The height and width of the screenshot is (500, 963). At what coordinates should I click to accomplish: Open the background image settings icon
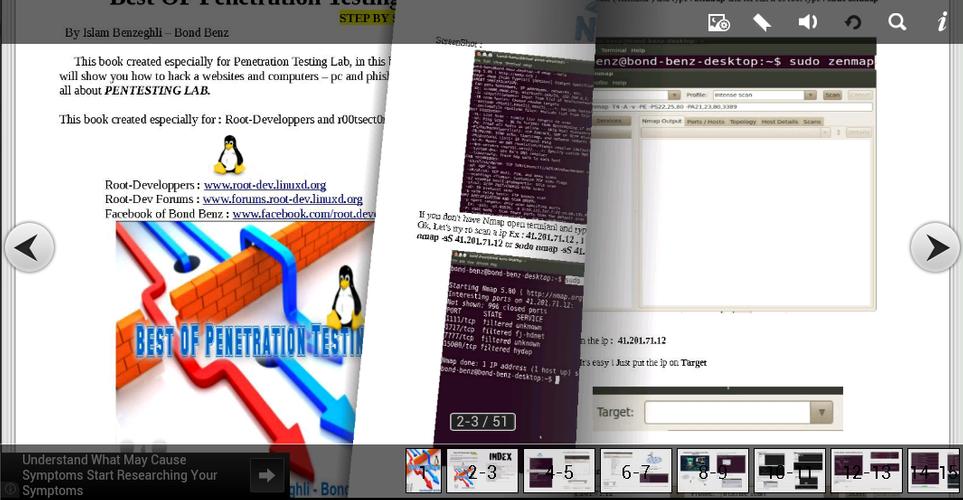click(718, 22)
